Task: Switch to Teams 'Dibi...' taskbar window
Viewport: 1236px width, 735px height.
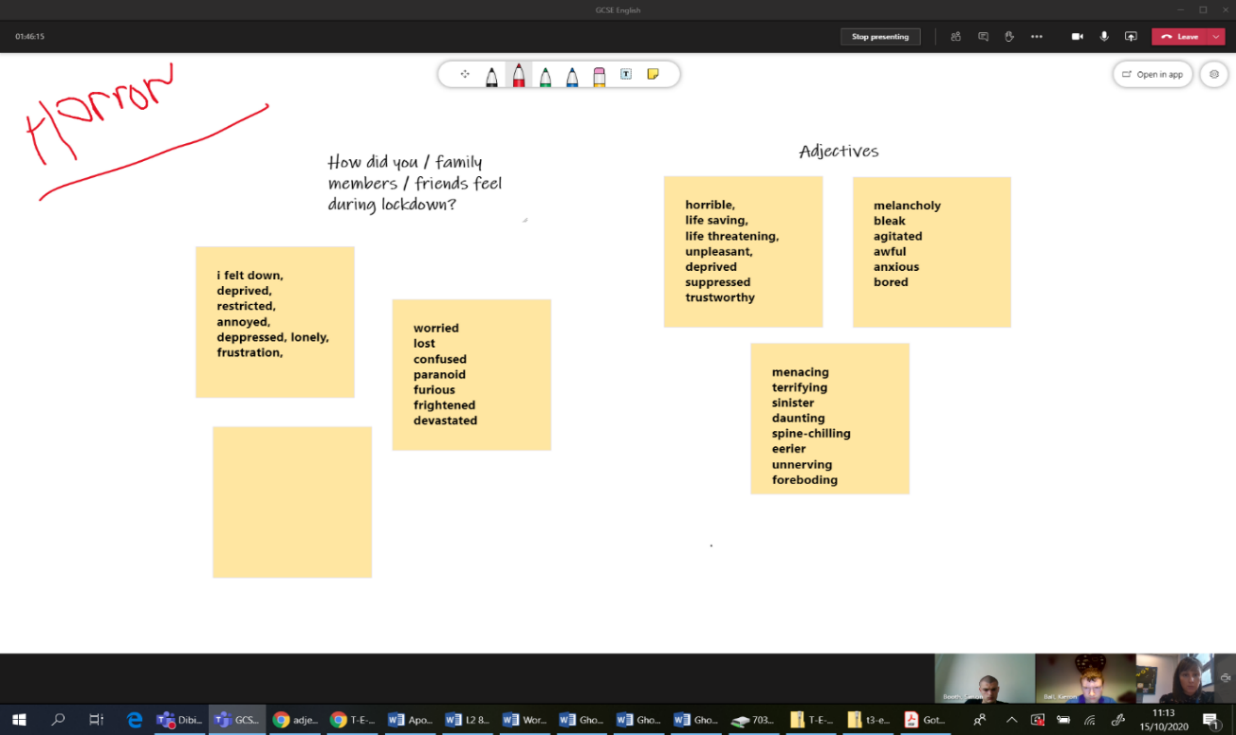Action: click(180, 720)
